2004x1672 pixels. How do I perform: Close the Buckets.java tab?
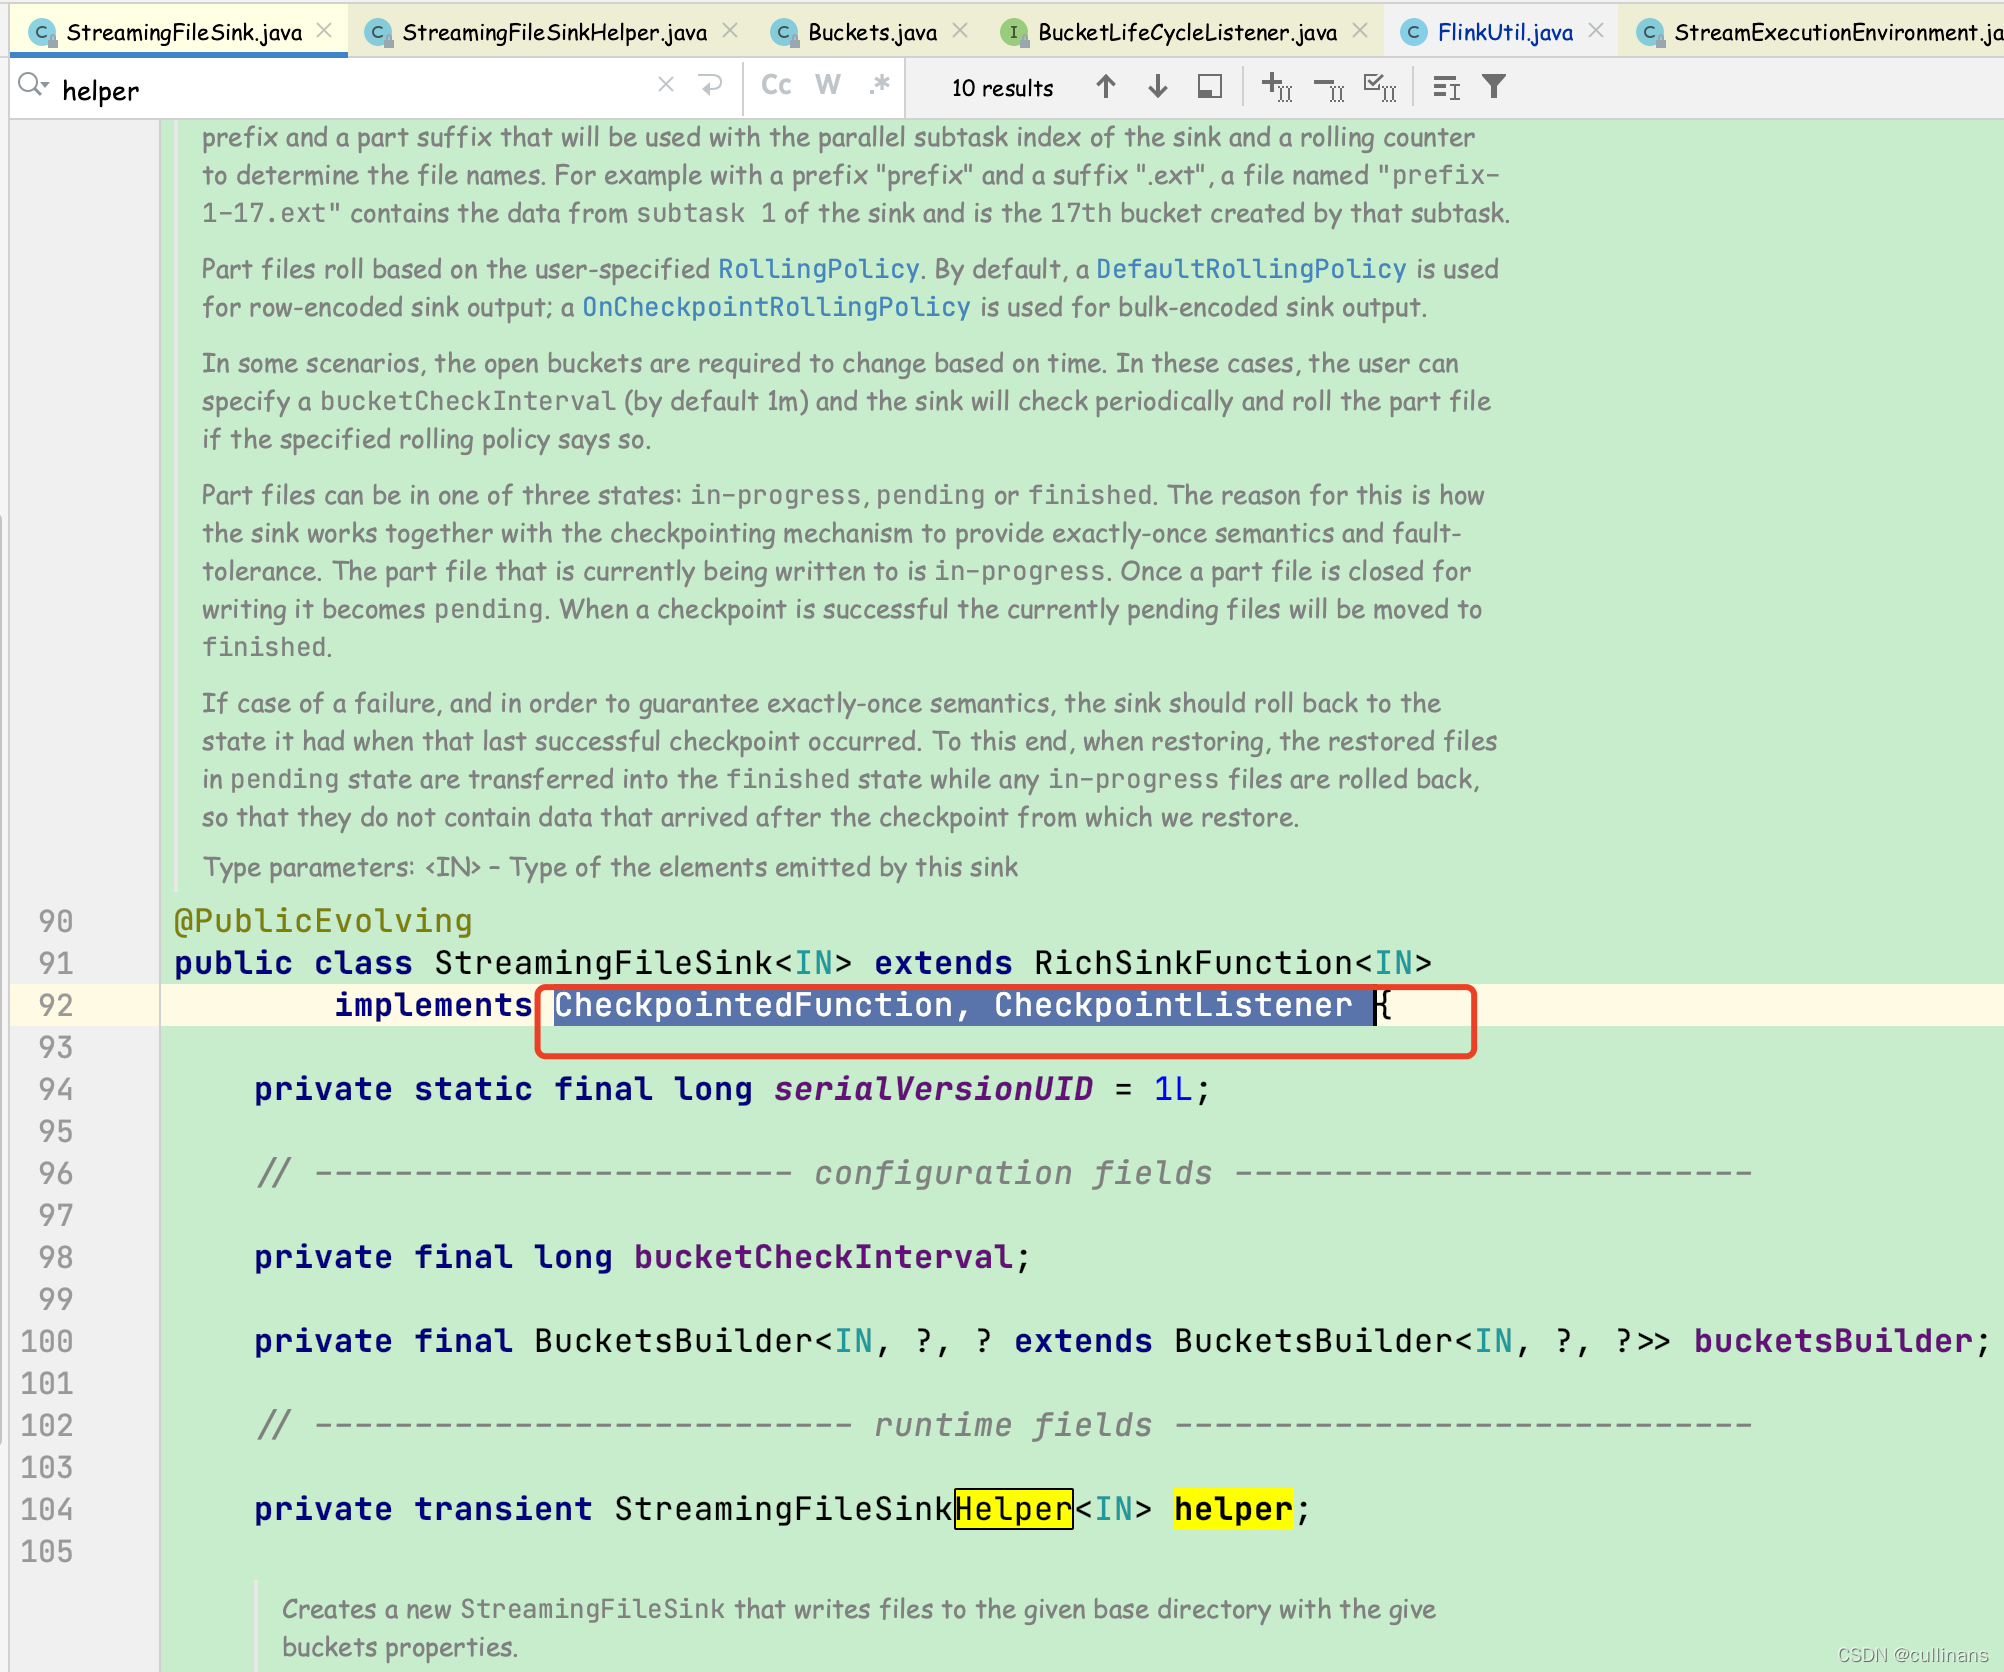(960, 31)
